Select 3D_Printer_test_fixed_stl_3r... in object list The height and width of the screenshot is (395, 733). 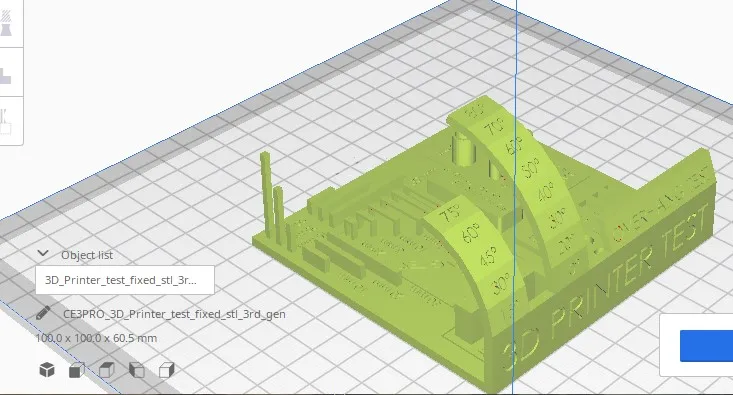pos(125,280)
